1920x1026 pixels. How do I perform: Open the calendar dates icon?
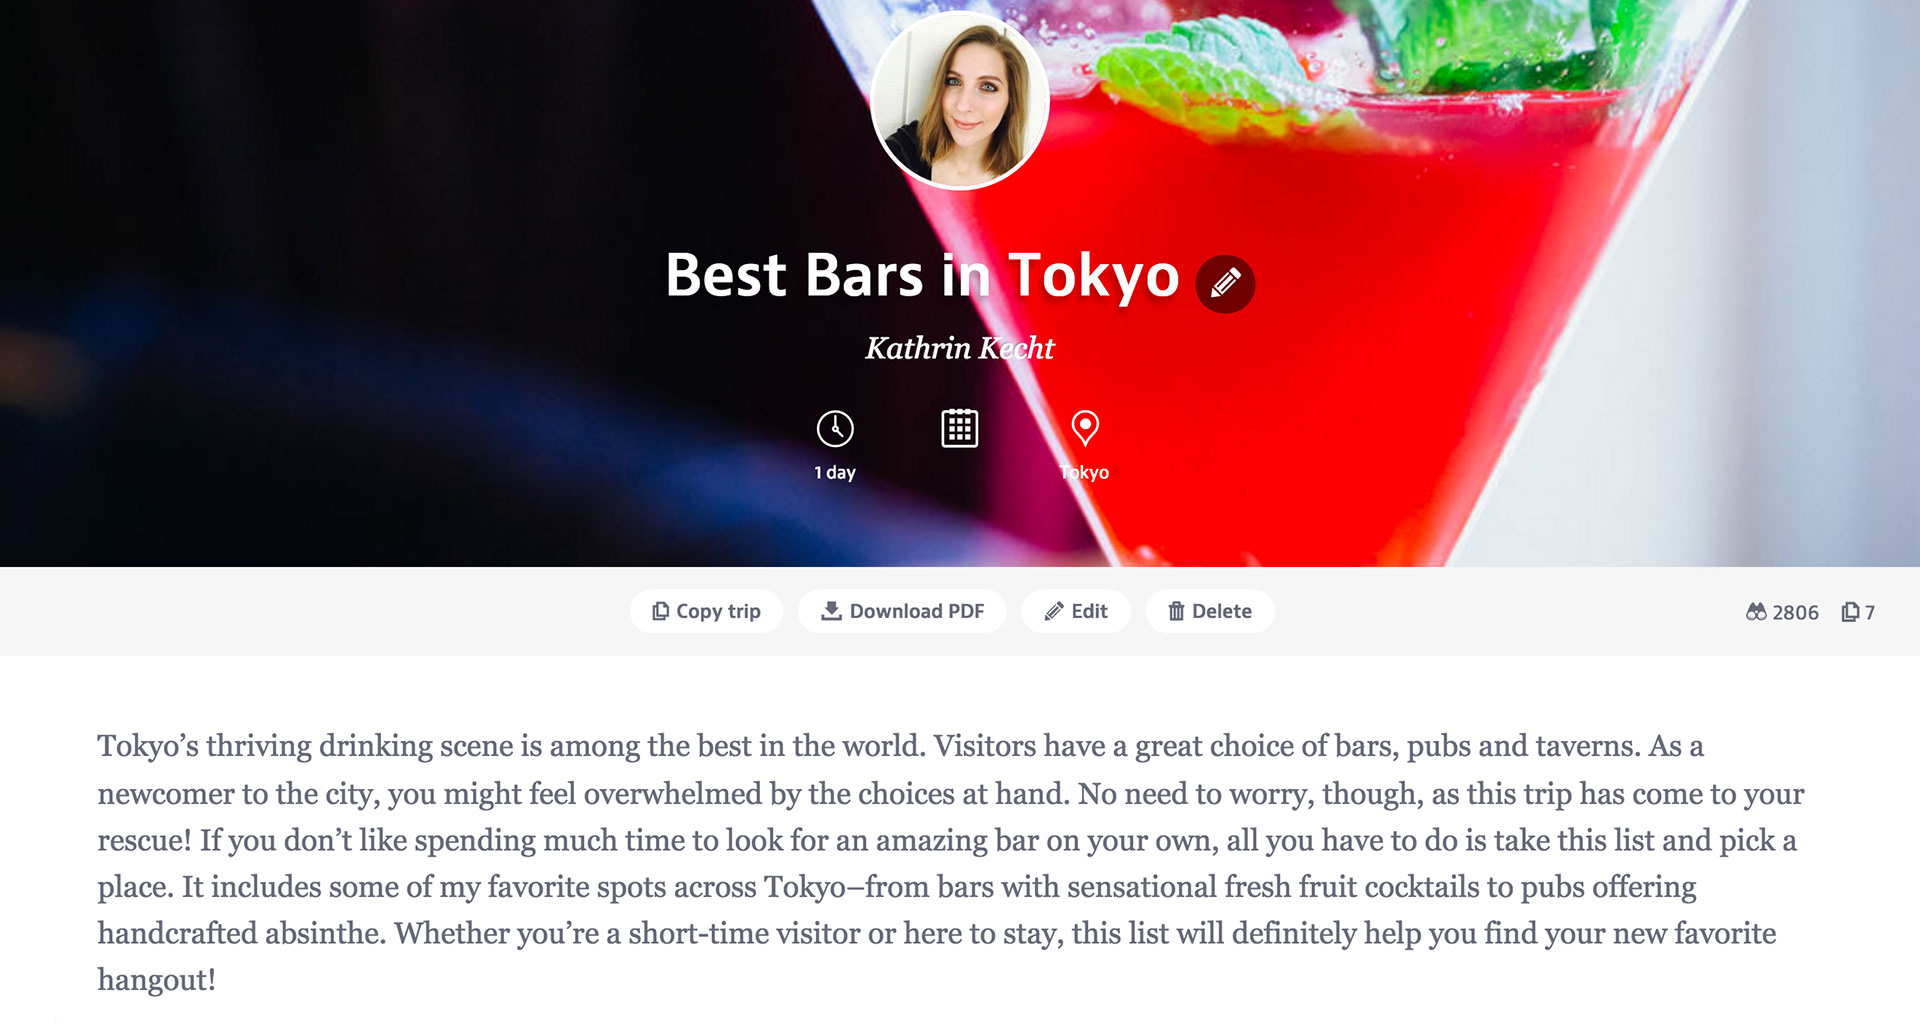[959, 428]
